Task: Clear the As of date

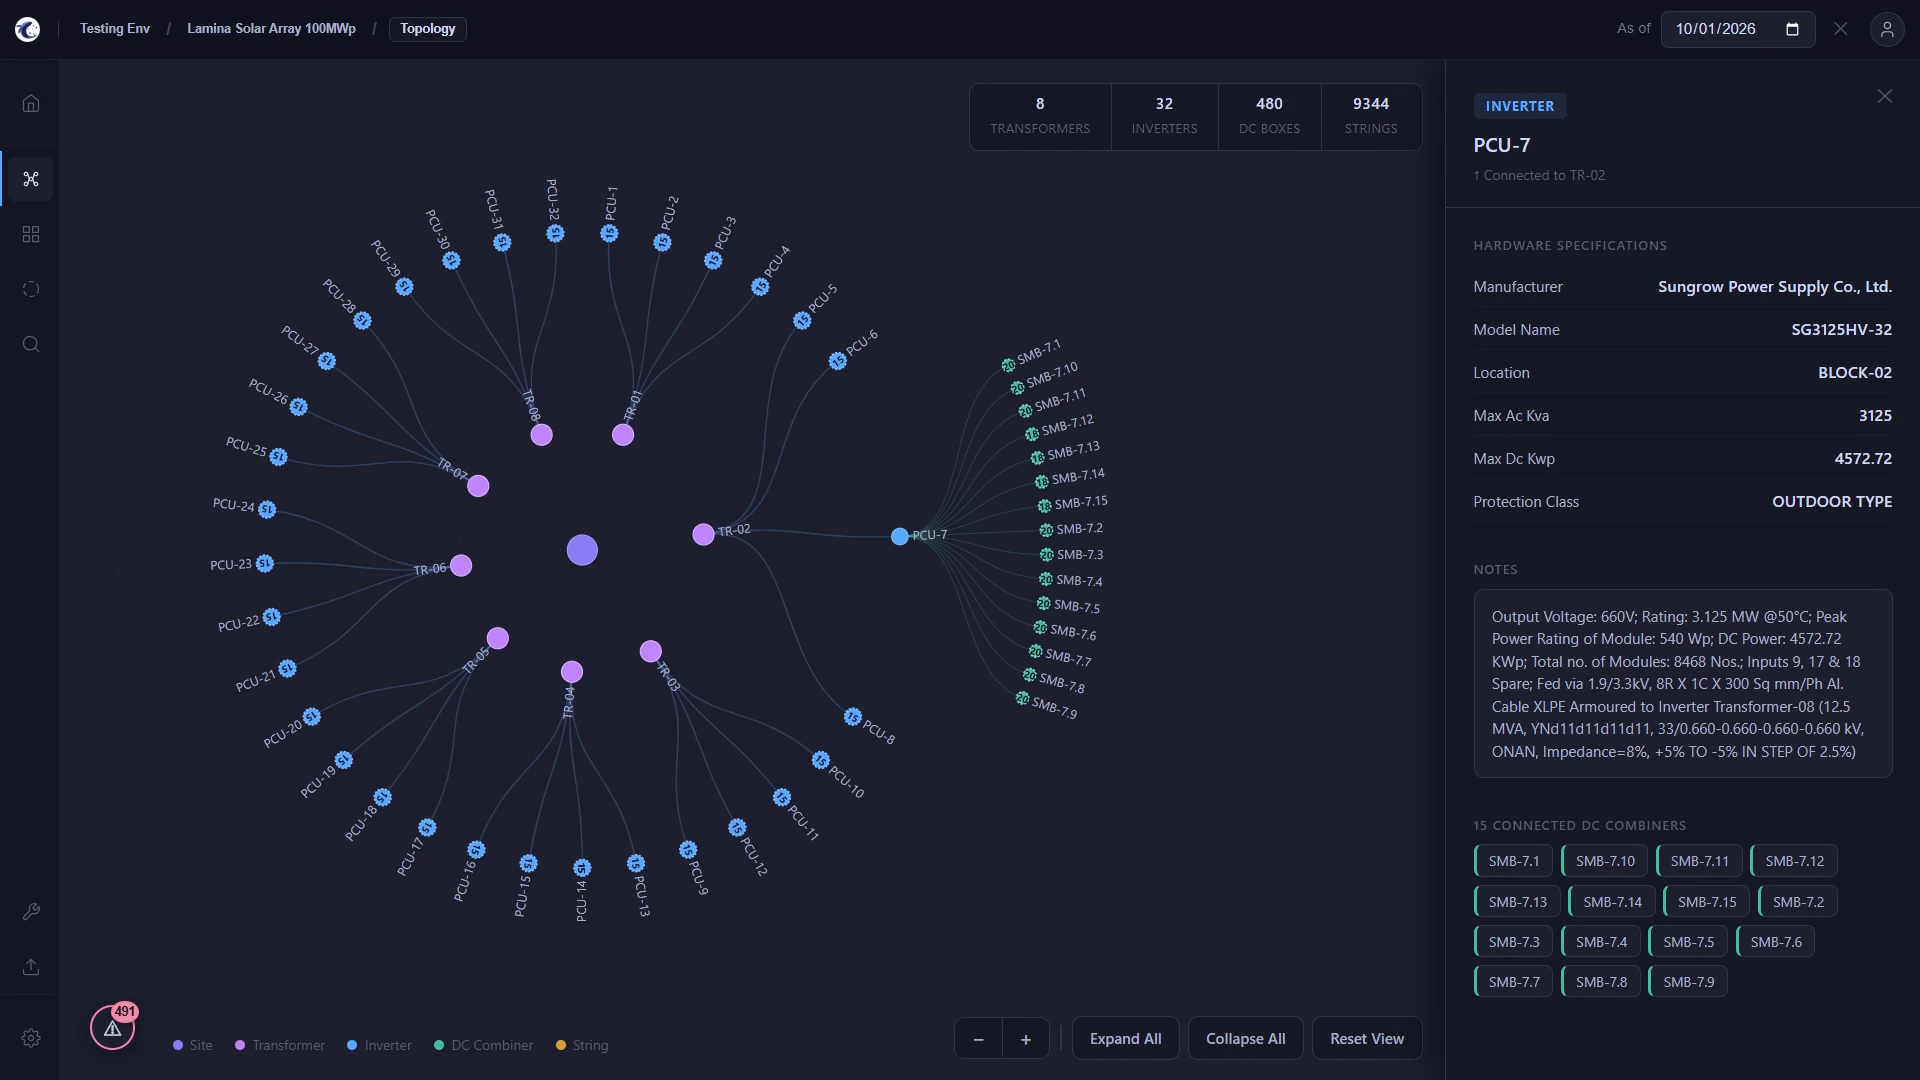Action: [x=1840, y=29]
